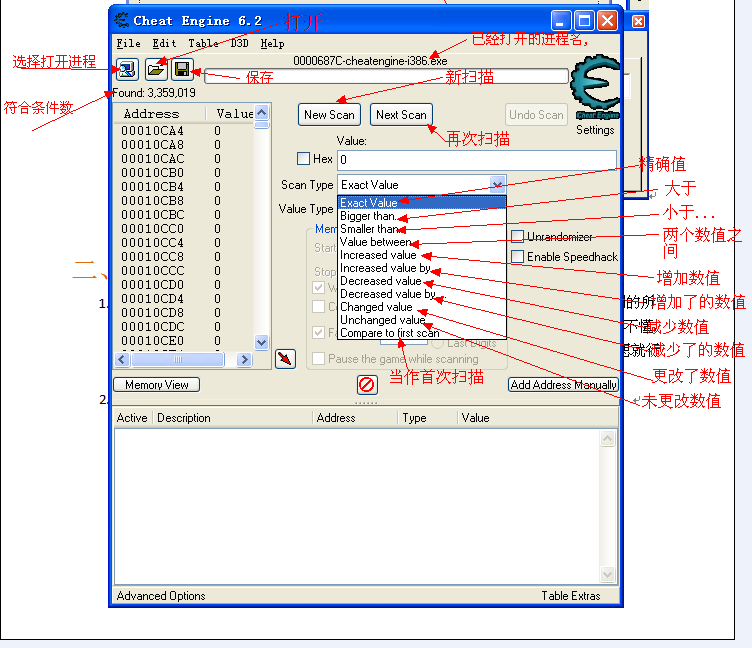Open the Scan Type combo box arrow

497,185
